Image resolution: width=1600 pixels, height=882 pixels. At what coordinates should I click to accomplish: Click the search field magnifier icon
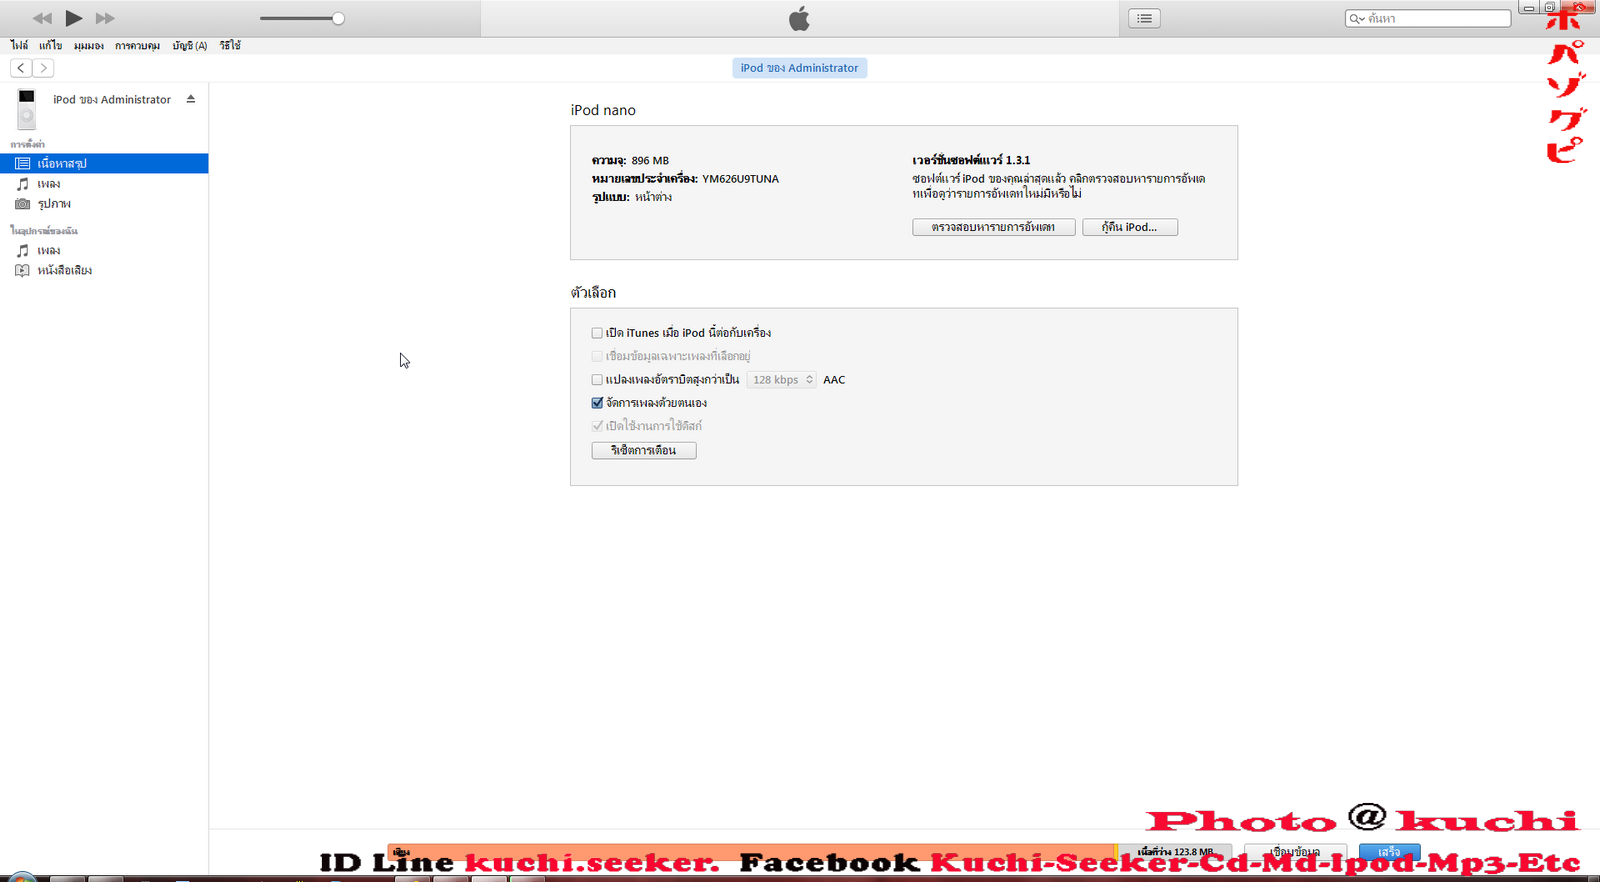[x=1356, y=19]
